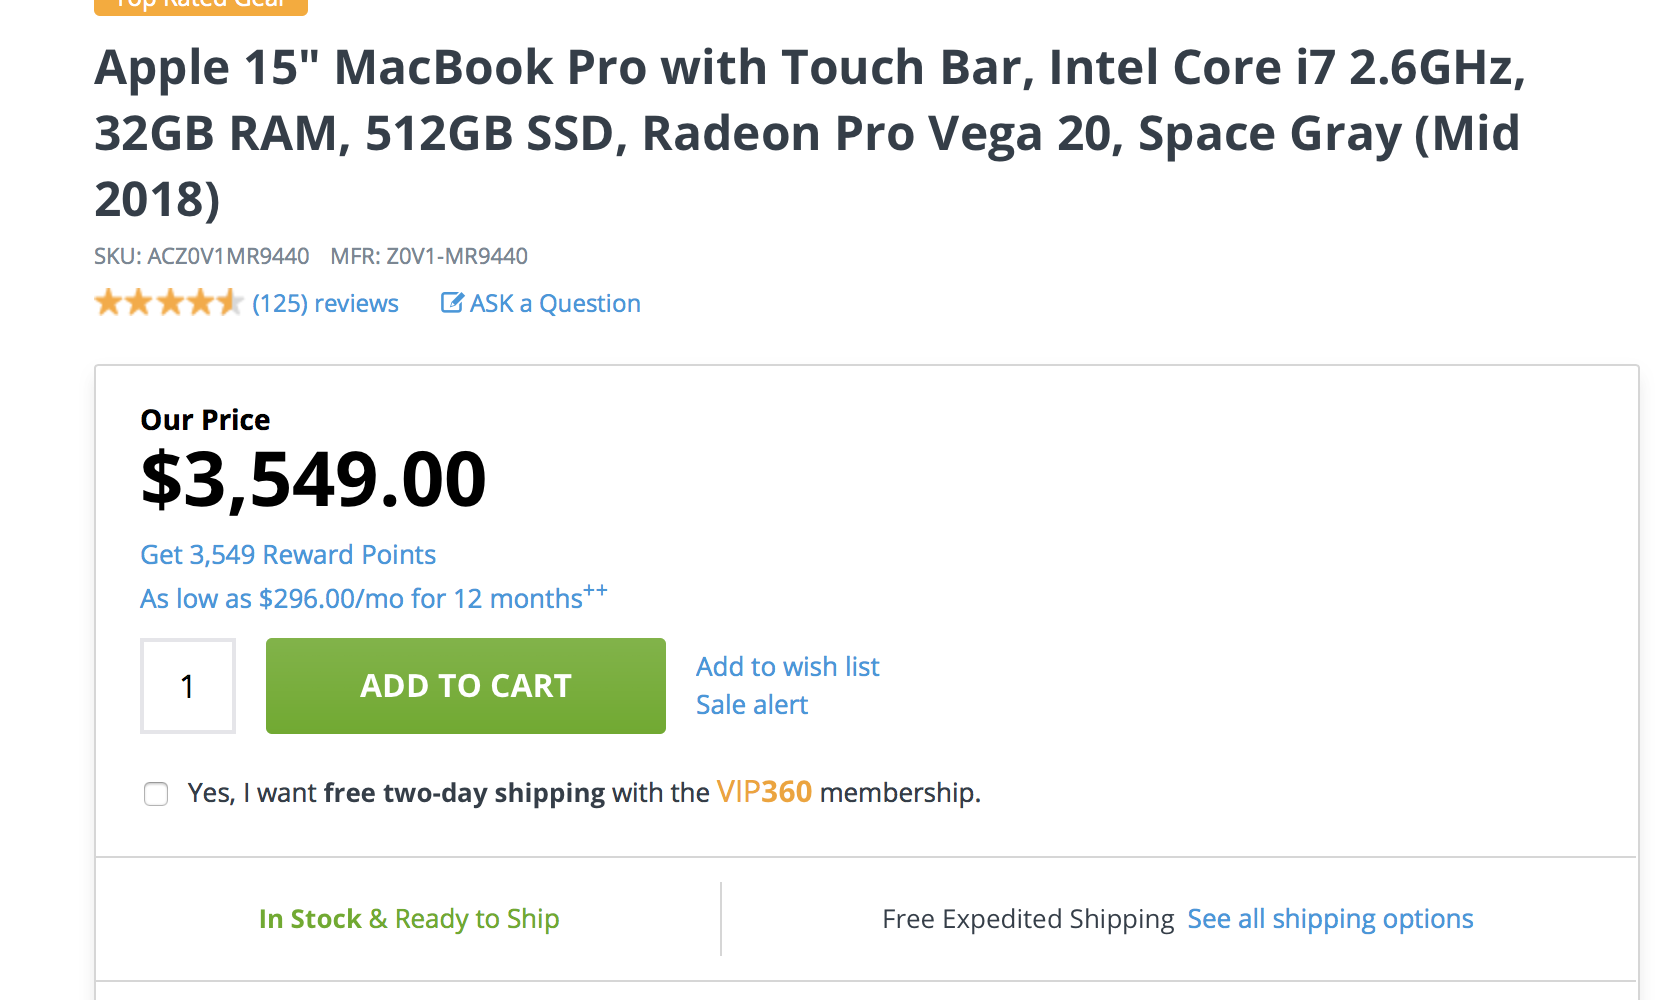Click the quantity input field

pyautogui.click(x=188, y=686)
